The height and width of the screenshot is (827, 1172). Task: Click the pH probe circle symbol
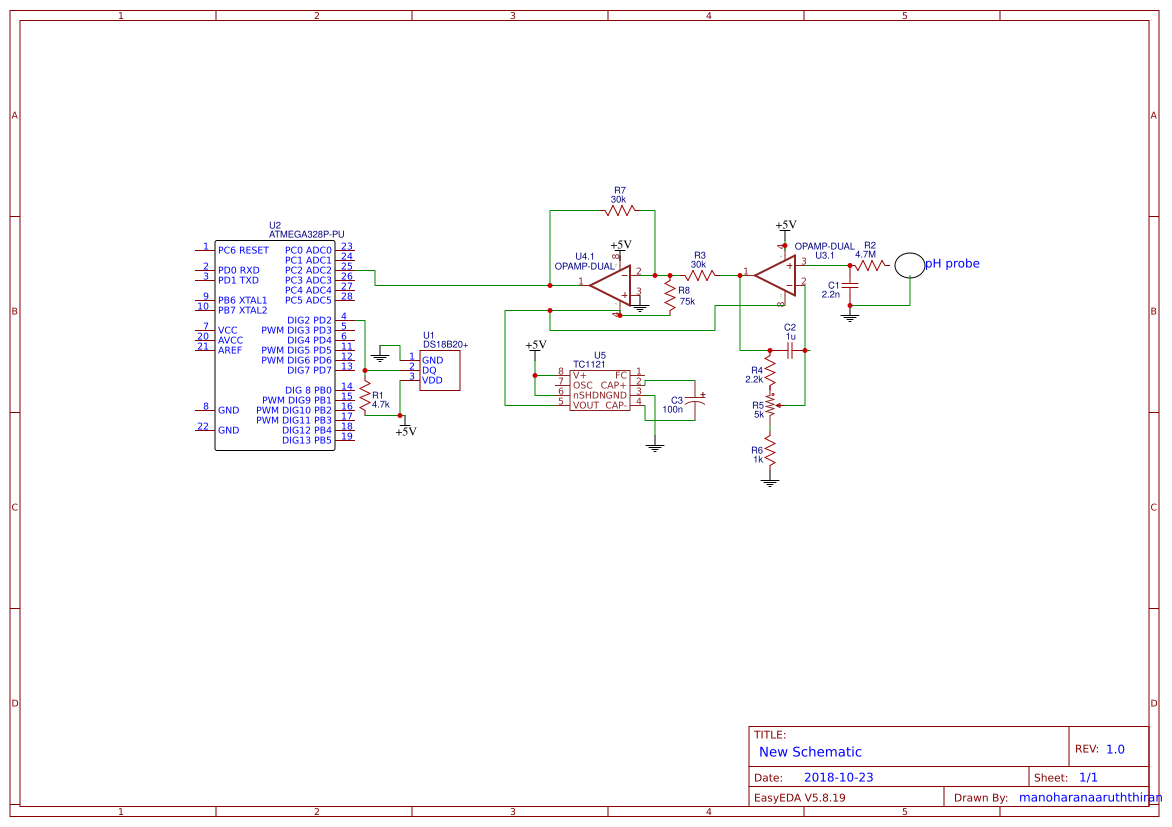coord(910,264)
